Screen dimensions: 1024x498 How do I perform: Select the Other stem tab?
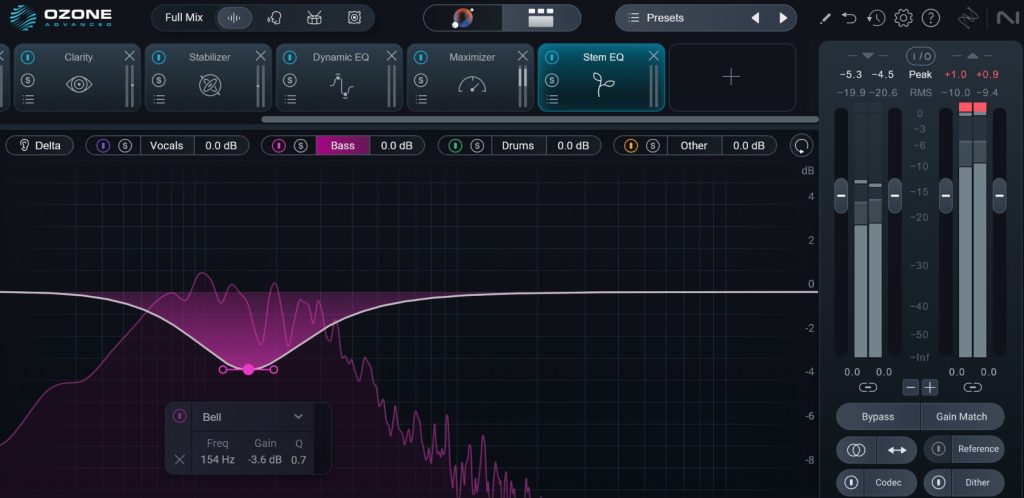click(x=694, y=146)
